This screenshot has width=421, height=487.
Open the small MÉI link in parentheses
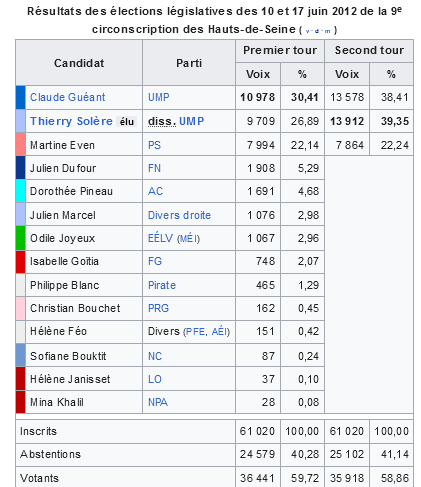(188, 239)
